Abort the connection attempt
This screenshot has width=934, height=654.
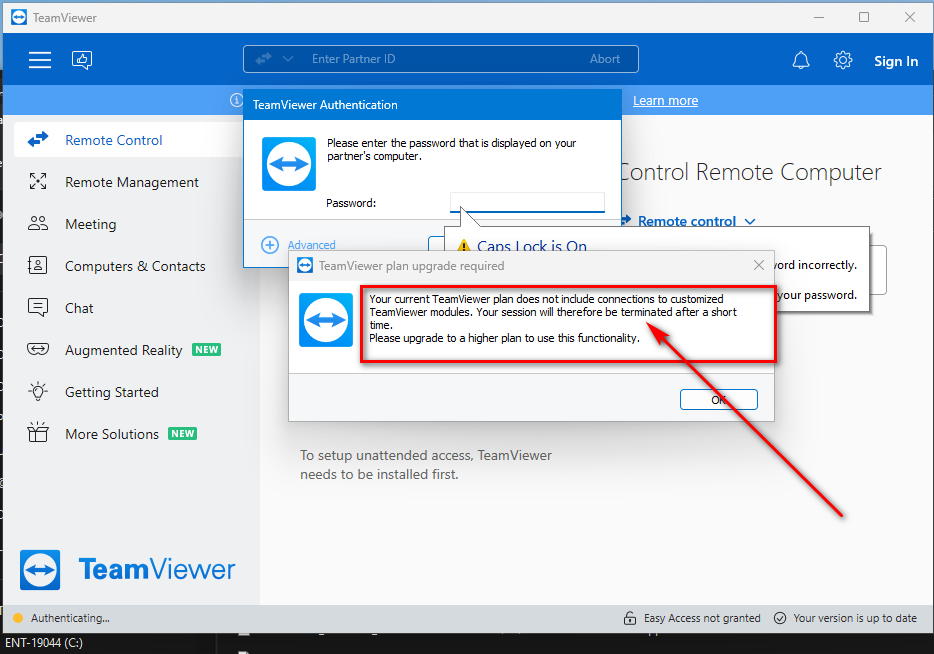[x=605, y=59]
